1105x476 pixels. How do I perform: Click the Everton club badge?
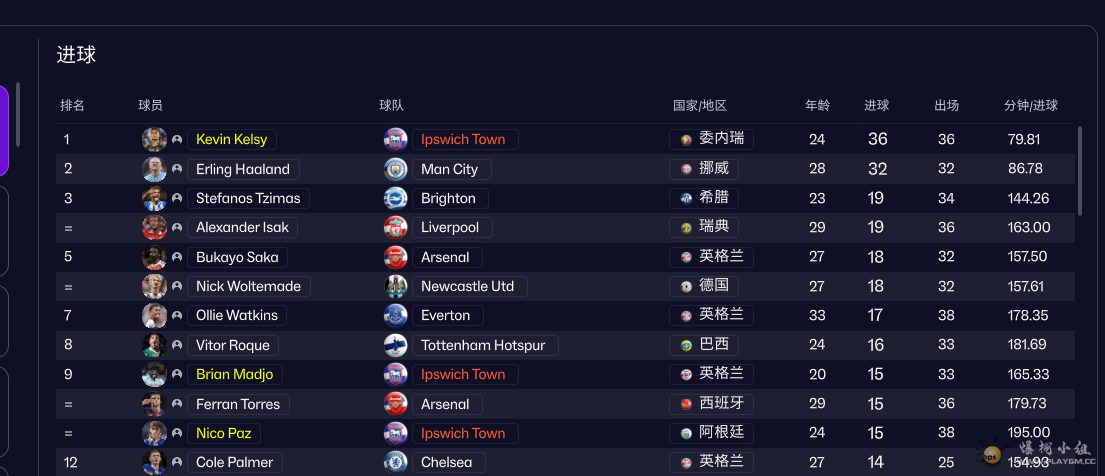(395, 315)
